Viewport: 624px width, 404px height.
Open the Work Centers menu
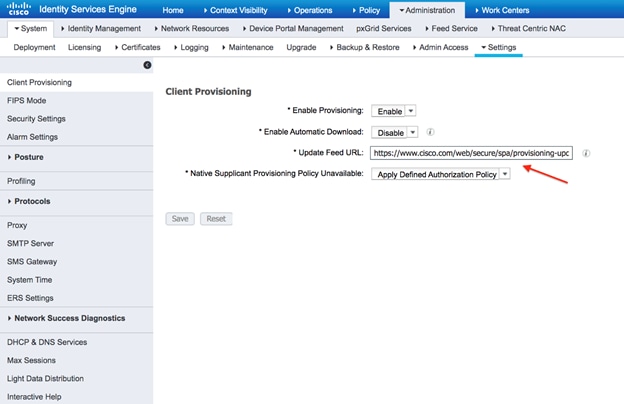click(502, 10)
